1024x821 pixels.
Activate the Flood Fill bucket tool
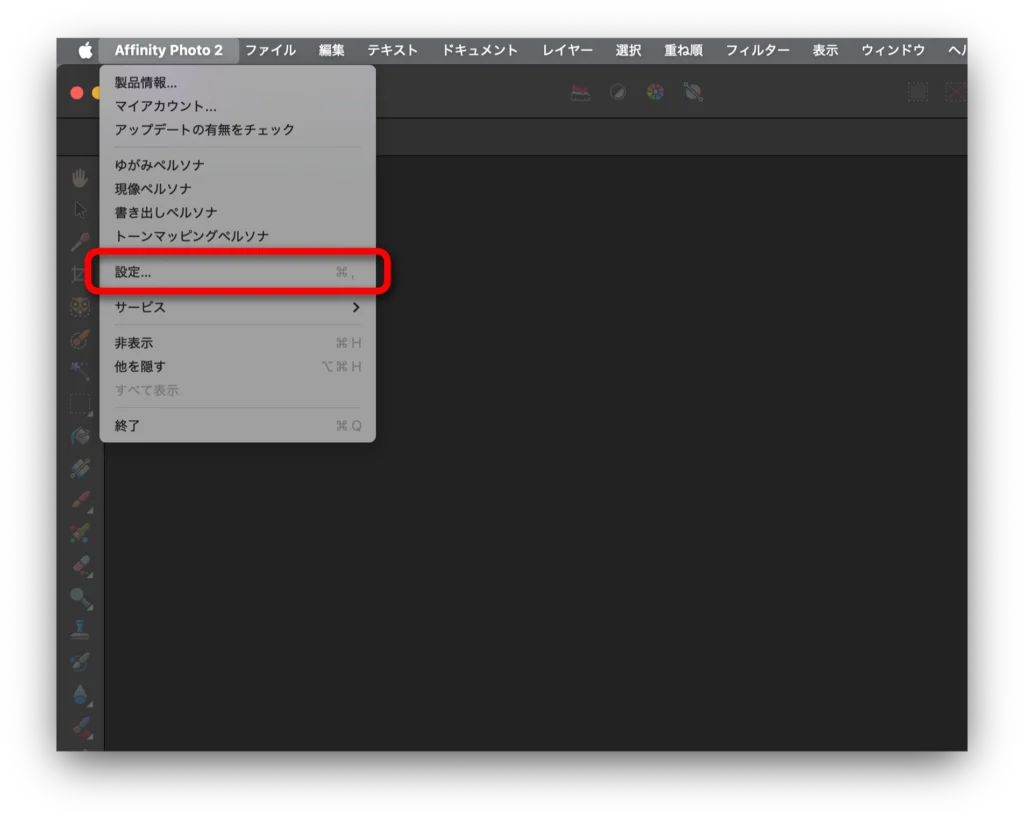tap(80, 436)
